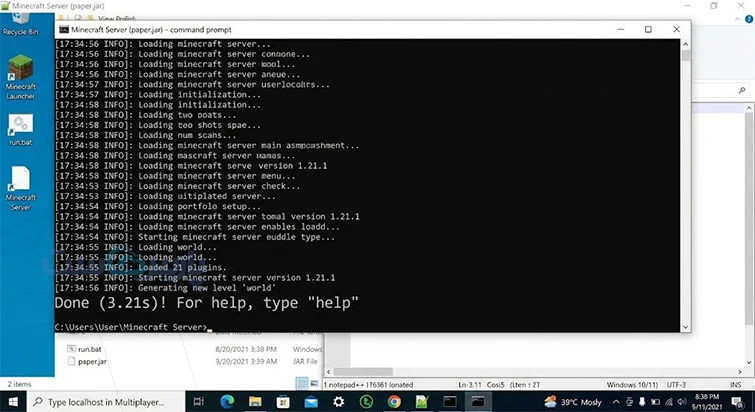The image size is (755, 412).
Task: Click the command prompt input line
Action: coord(133,327)
